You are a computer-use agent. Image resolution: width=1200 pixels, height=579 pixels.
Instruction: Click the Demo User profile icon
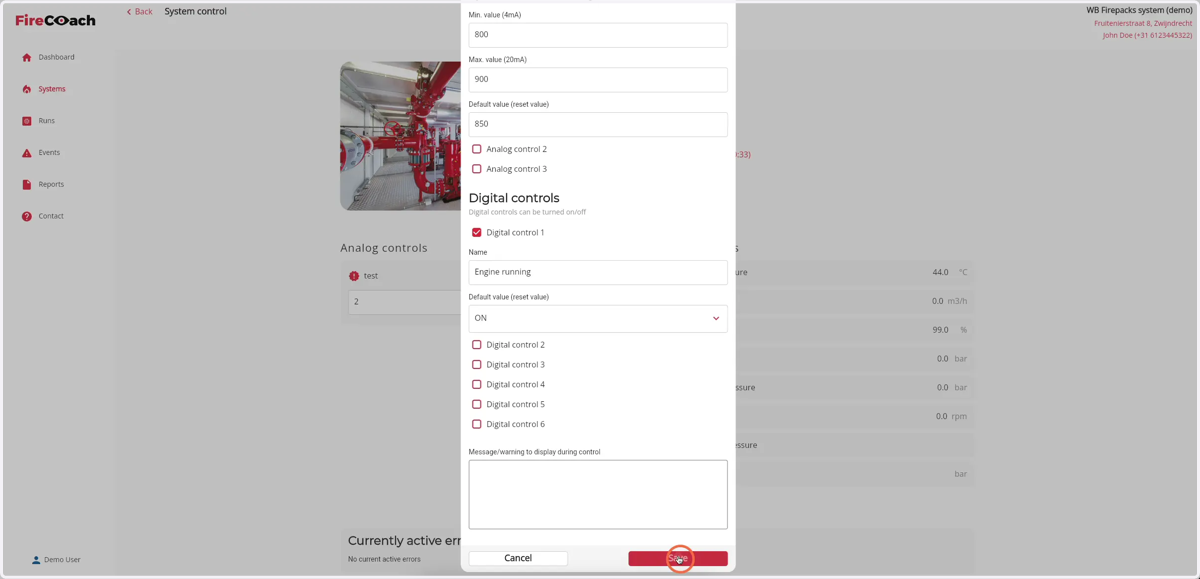pos(36,560)
